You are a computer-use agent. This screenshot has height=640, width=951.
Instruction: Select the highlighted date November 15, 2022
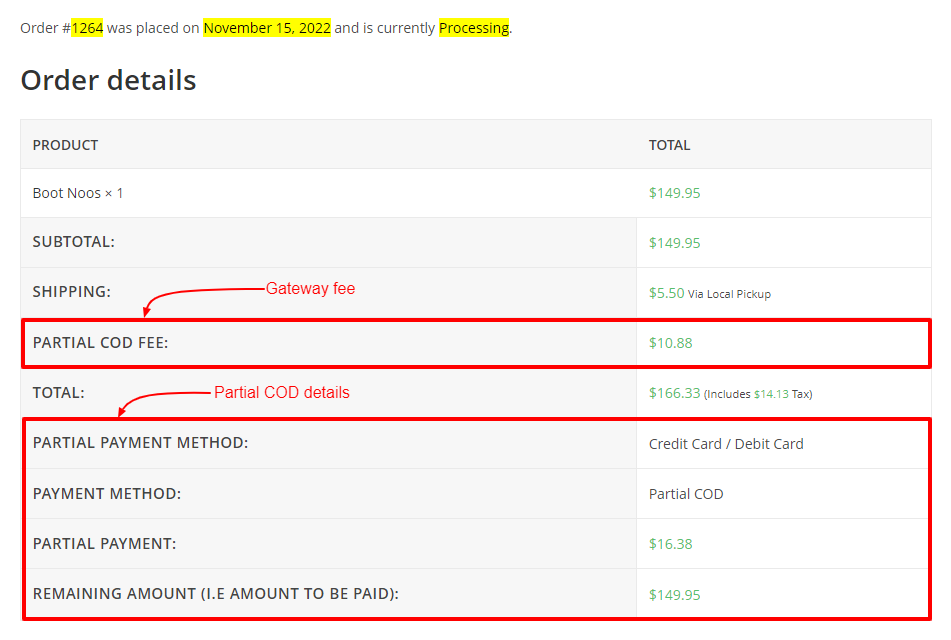(266, 28)
